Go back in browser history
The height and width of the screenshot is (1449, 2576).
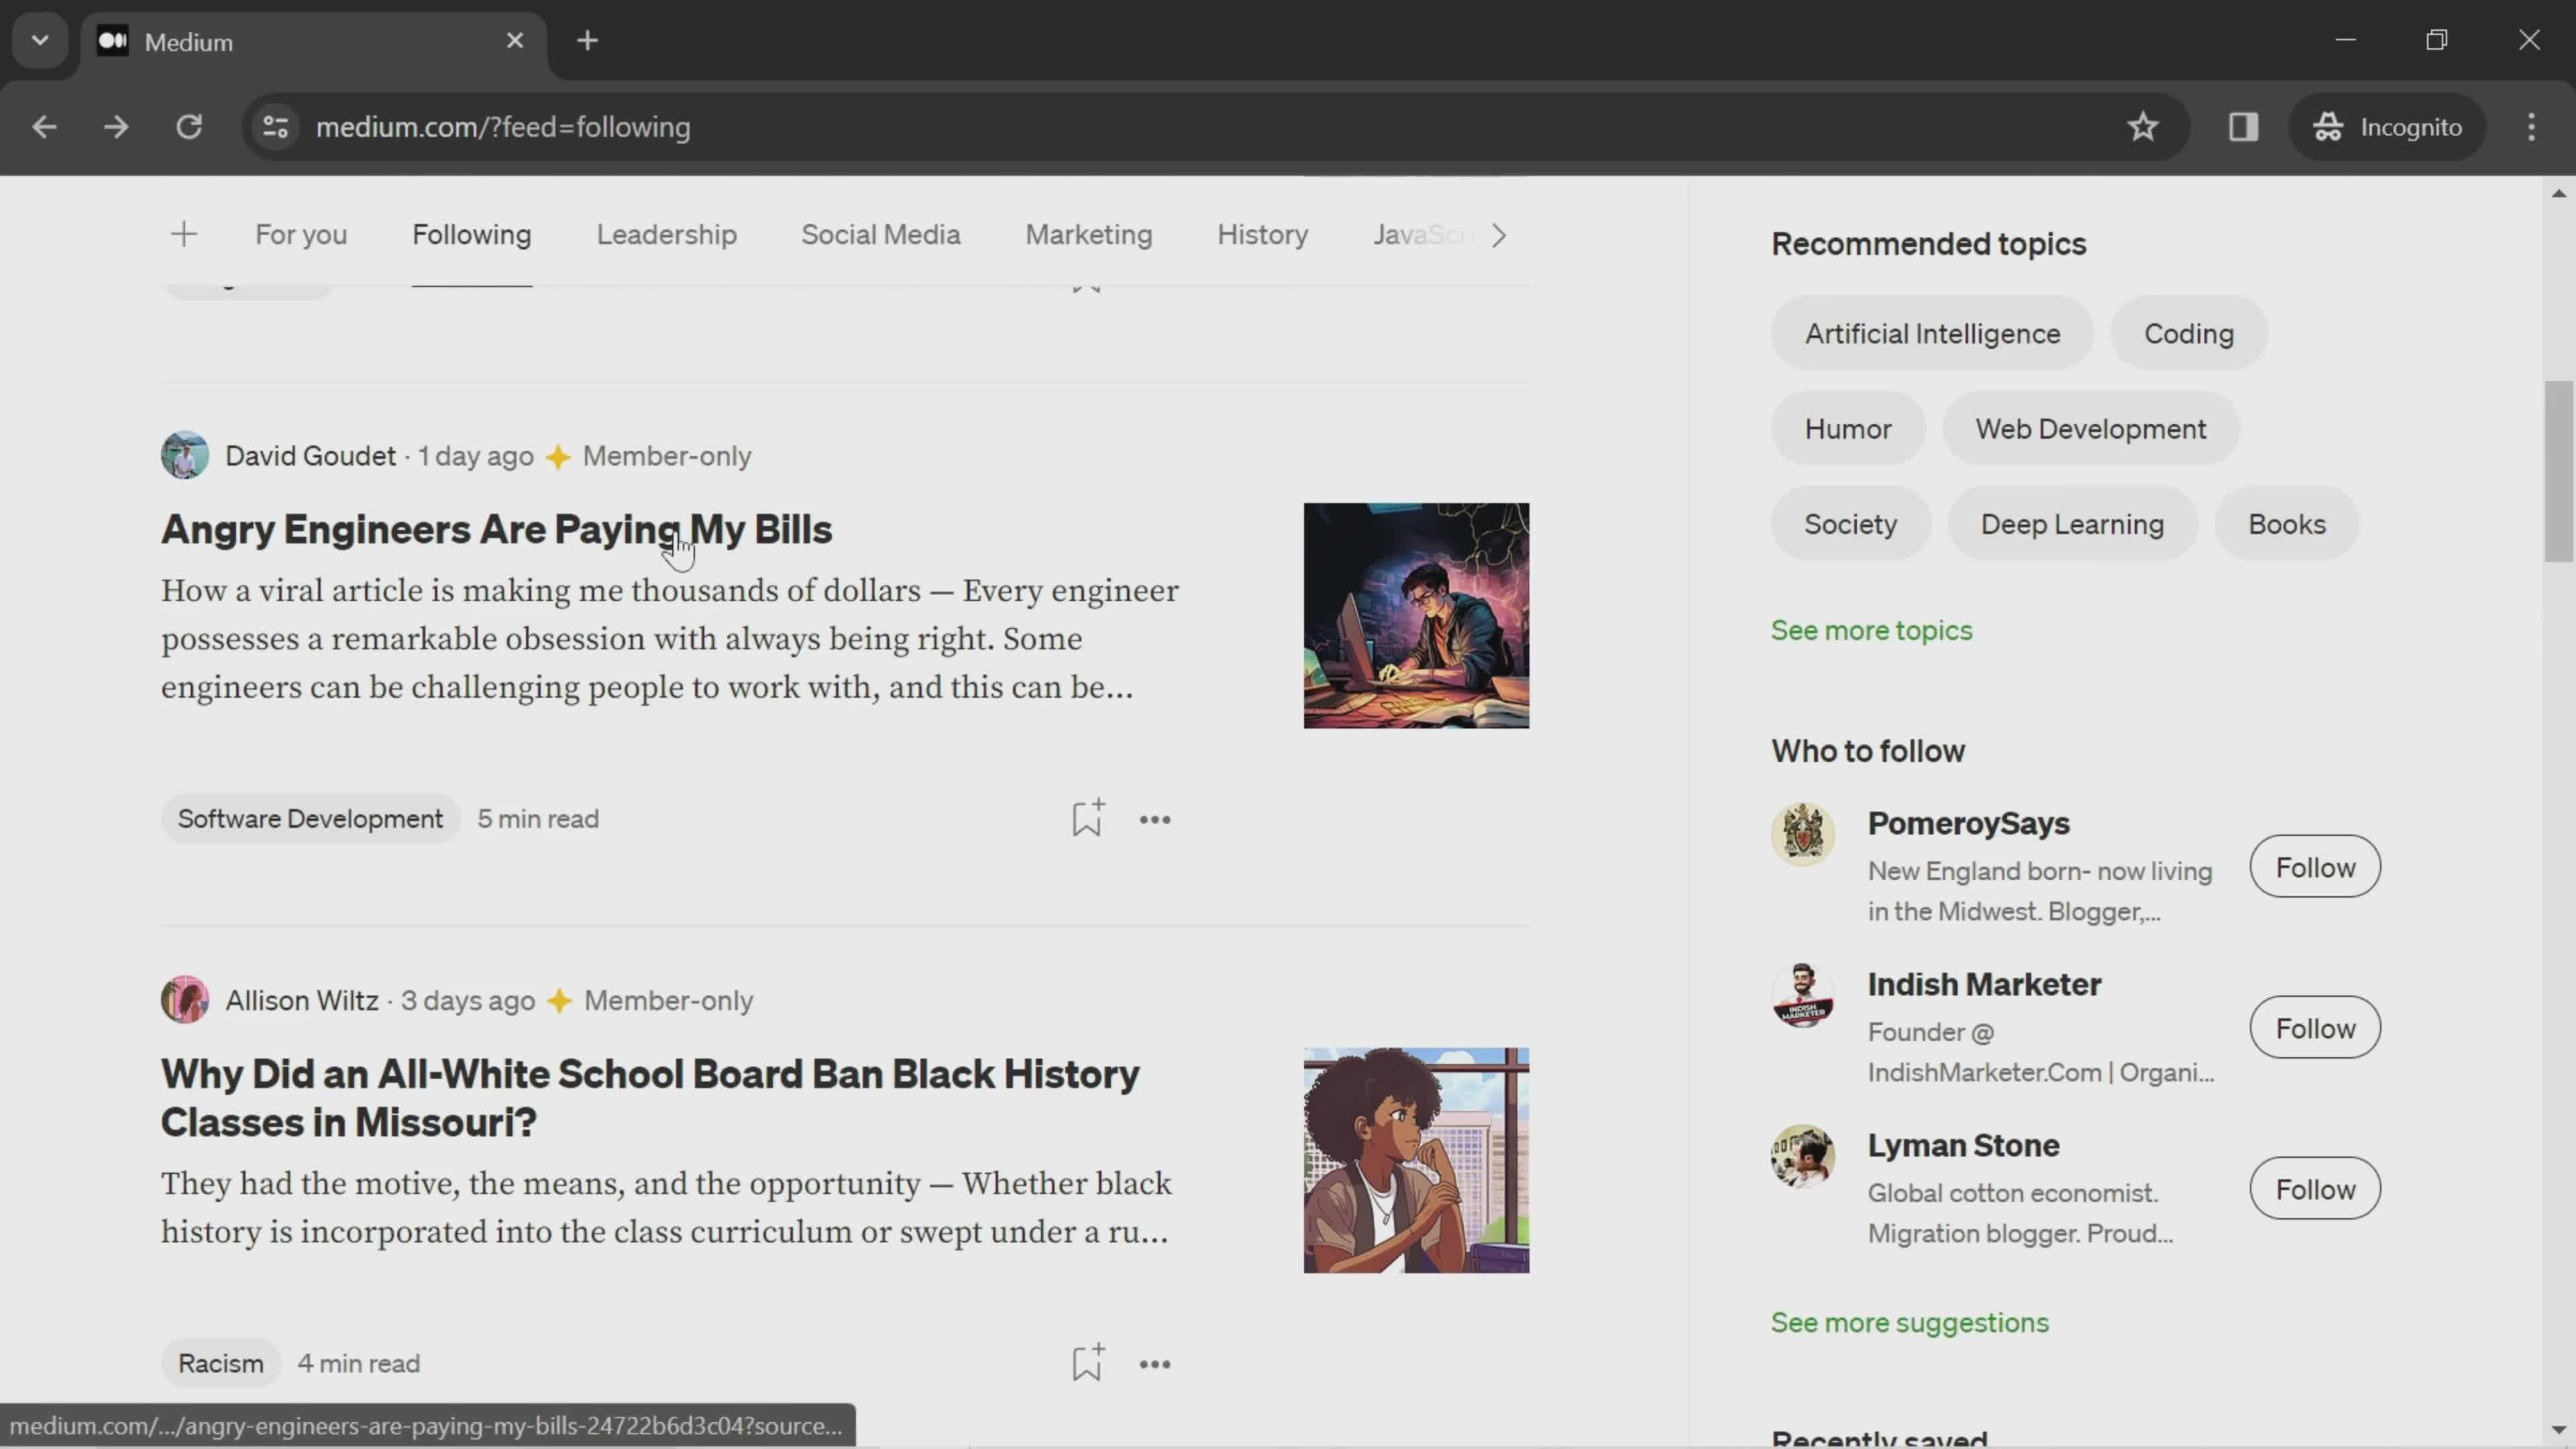click(x=44, y=127)
